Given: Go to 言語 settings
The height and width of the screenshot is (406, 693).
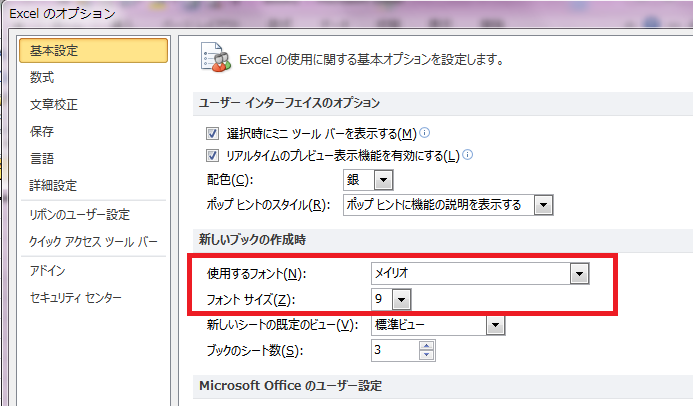Looking at the screenshot, I should pos(42,158).
